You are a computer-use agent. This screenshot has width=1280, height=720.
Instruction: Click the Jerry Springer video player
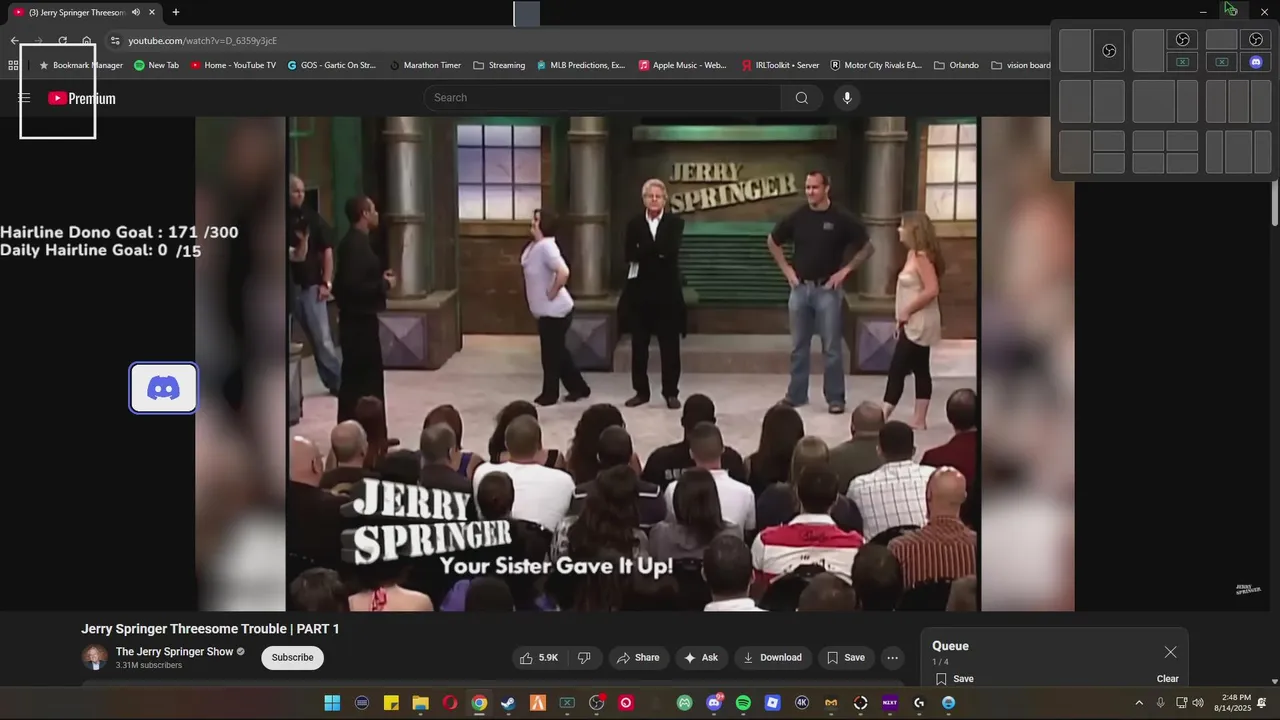634,364
